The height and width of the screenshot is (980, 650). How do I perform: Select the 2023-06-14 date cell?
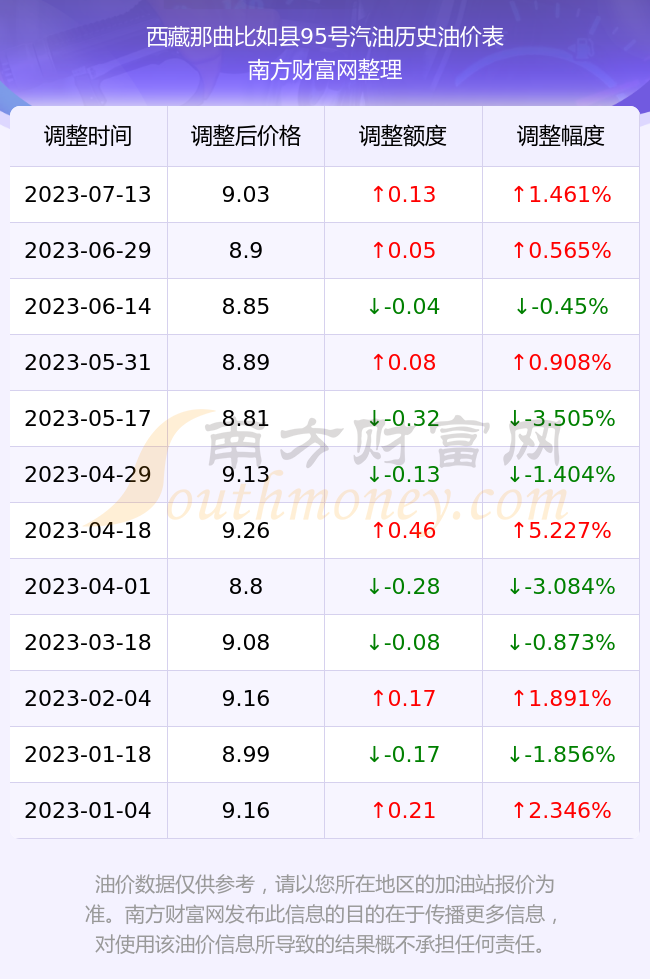[88, 306]
